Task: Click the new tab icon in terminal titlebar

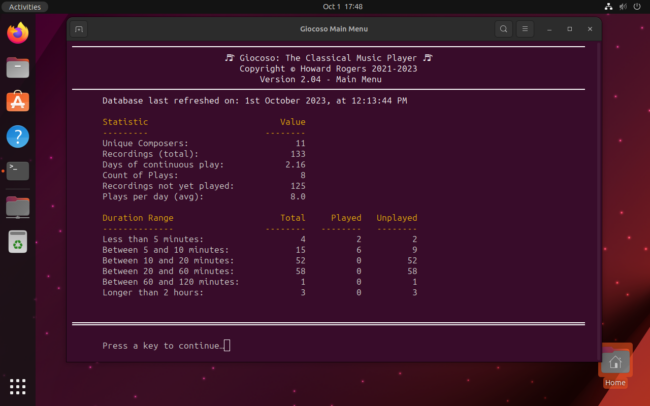Action: [x=79, y=29]
